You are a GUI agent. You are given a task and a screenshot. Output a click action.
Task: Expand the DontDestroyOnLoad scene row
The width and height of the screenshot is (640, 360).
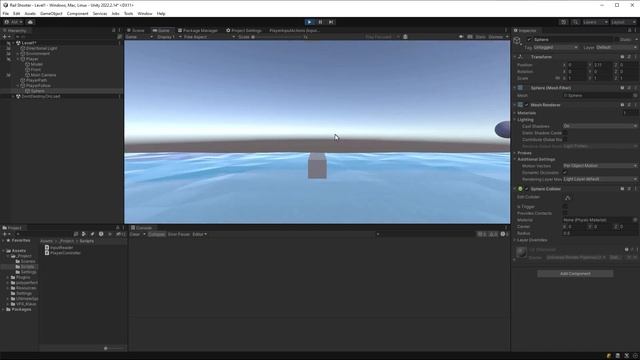13,97
